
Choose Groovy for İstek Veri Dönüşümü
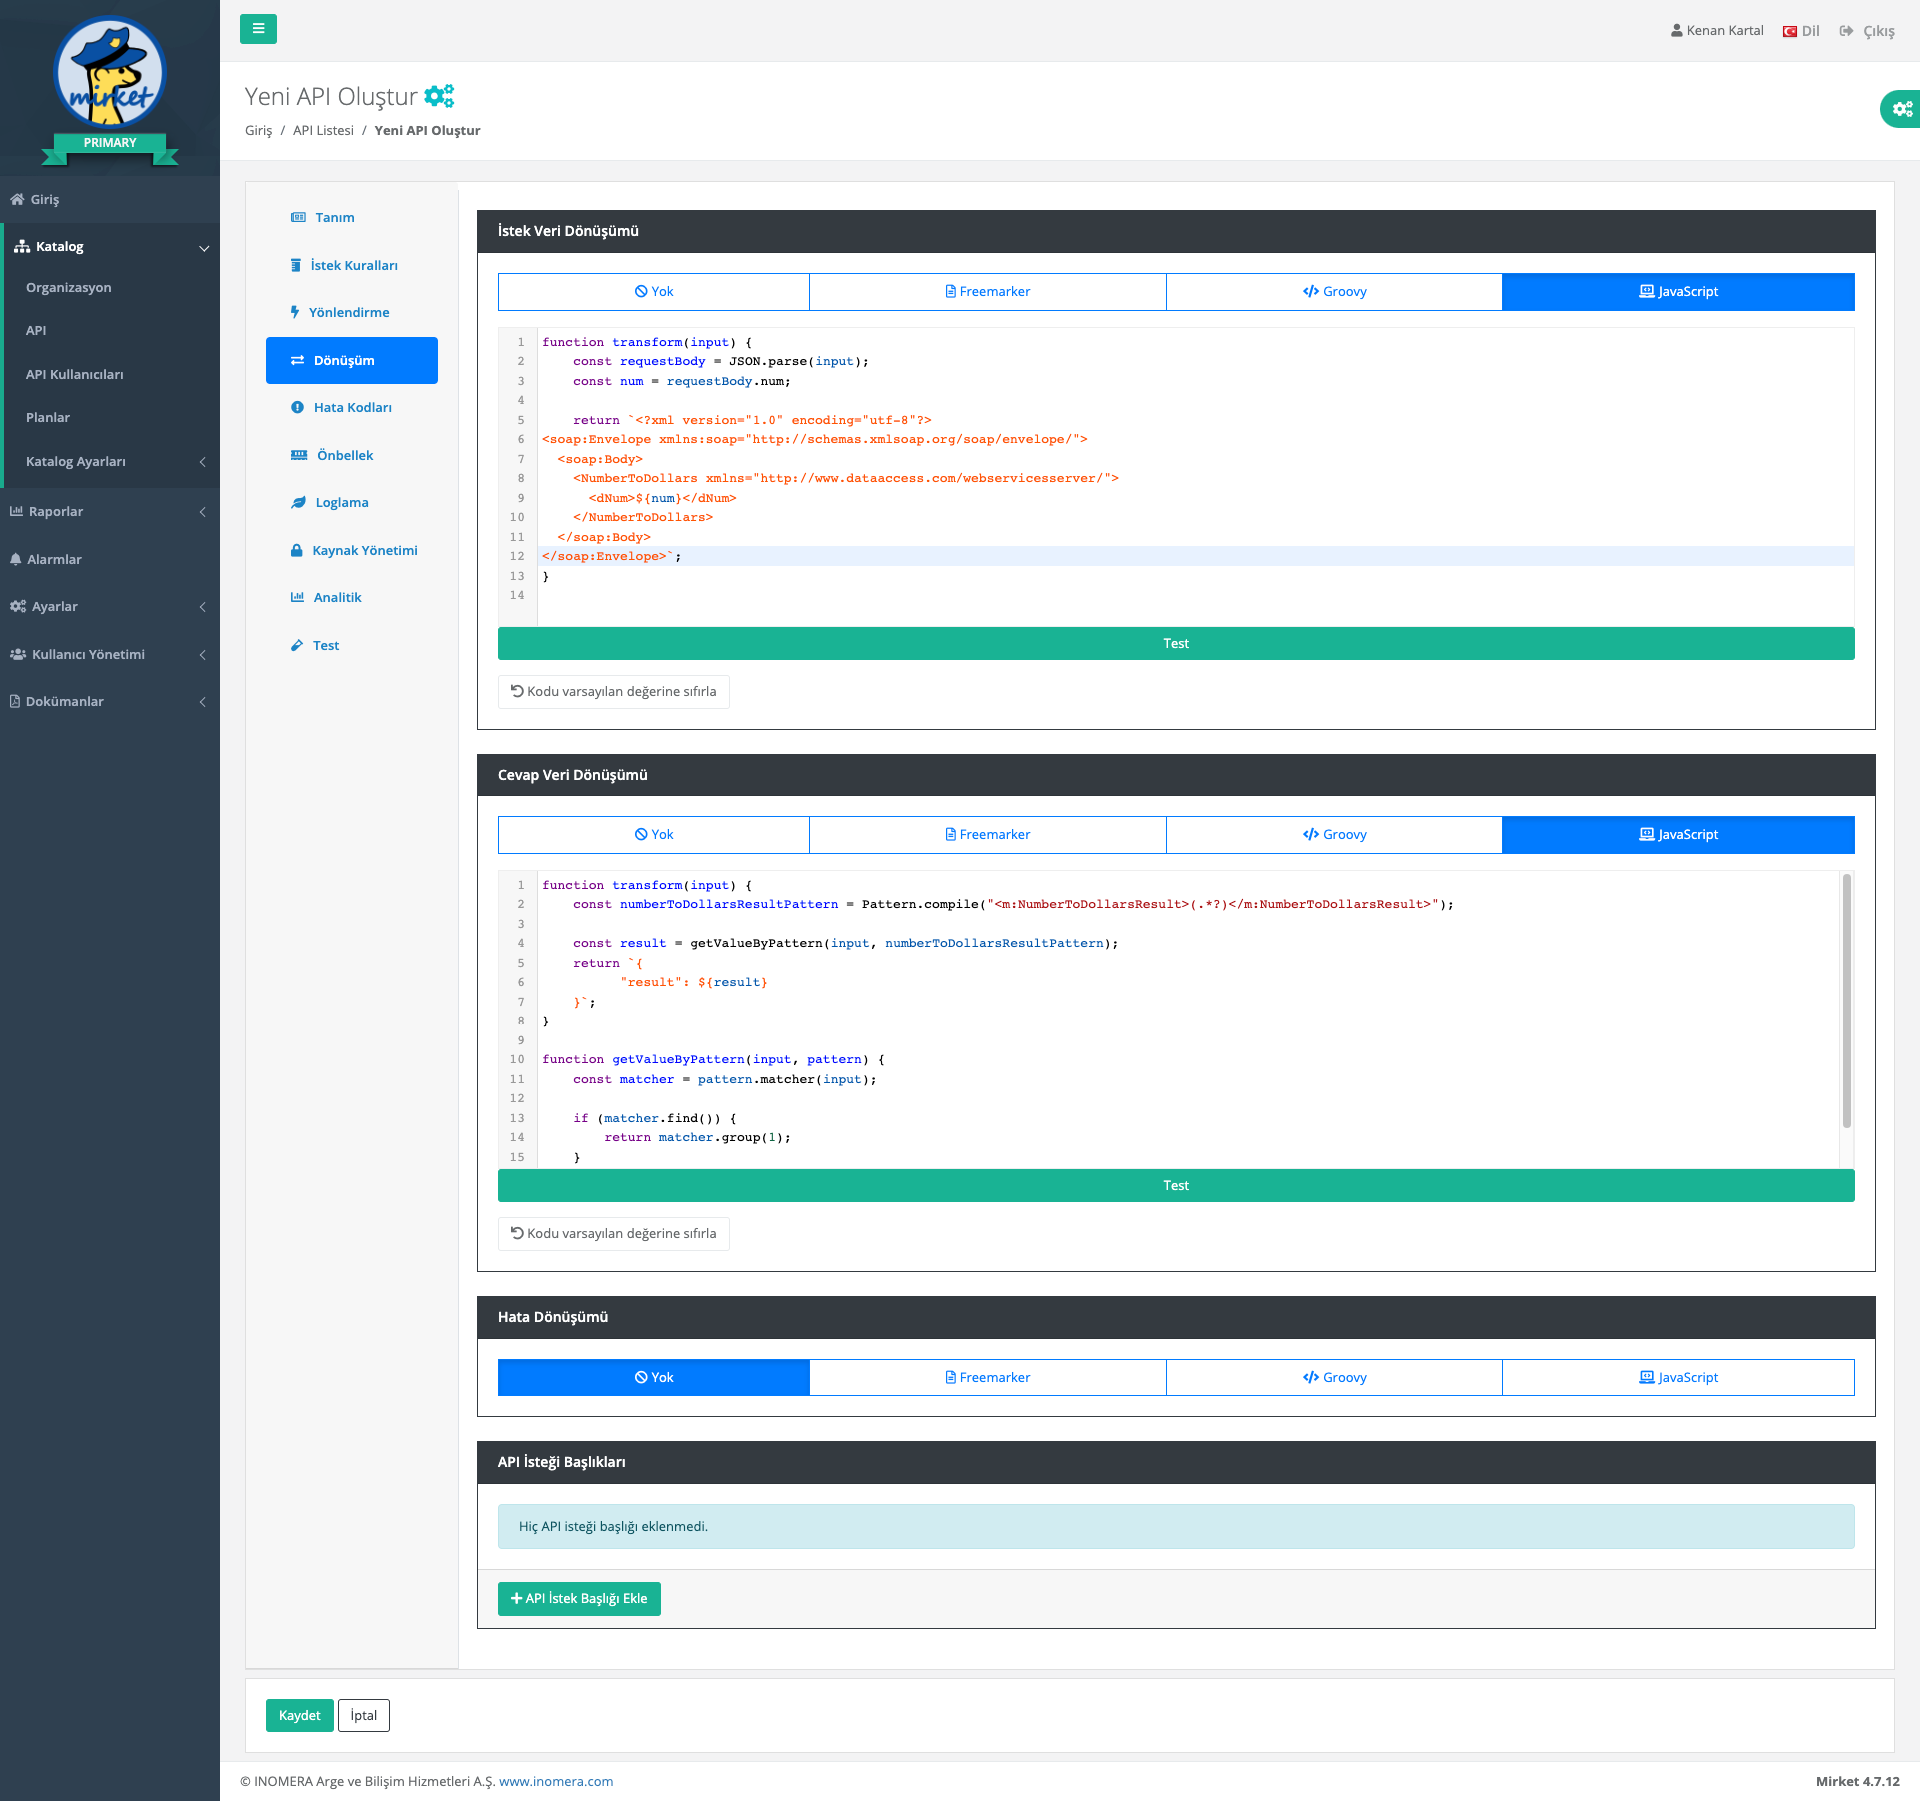tap(1334, 291)
